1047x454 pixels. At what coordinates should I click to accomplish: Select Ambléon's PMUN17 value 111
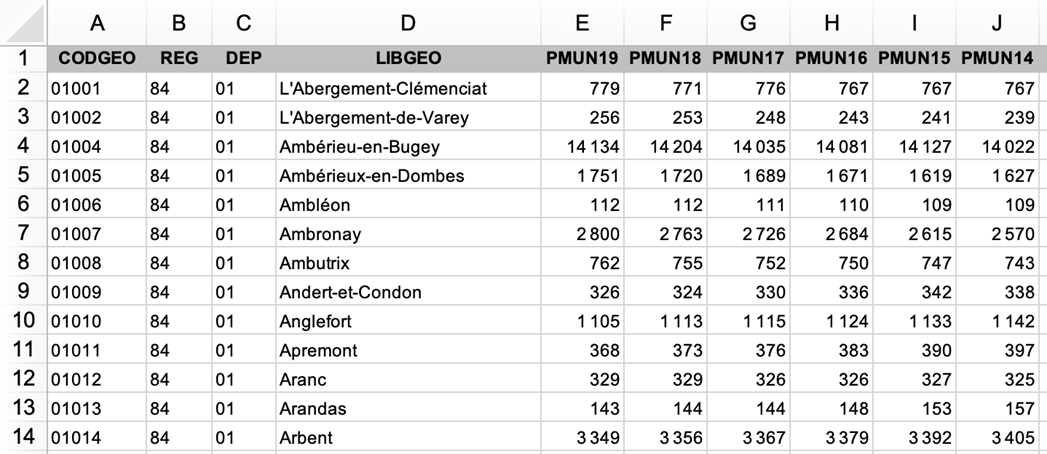749,206
